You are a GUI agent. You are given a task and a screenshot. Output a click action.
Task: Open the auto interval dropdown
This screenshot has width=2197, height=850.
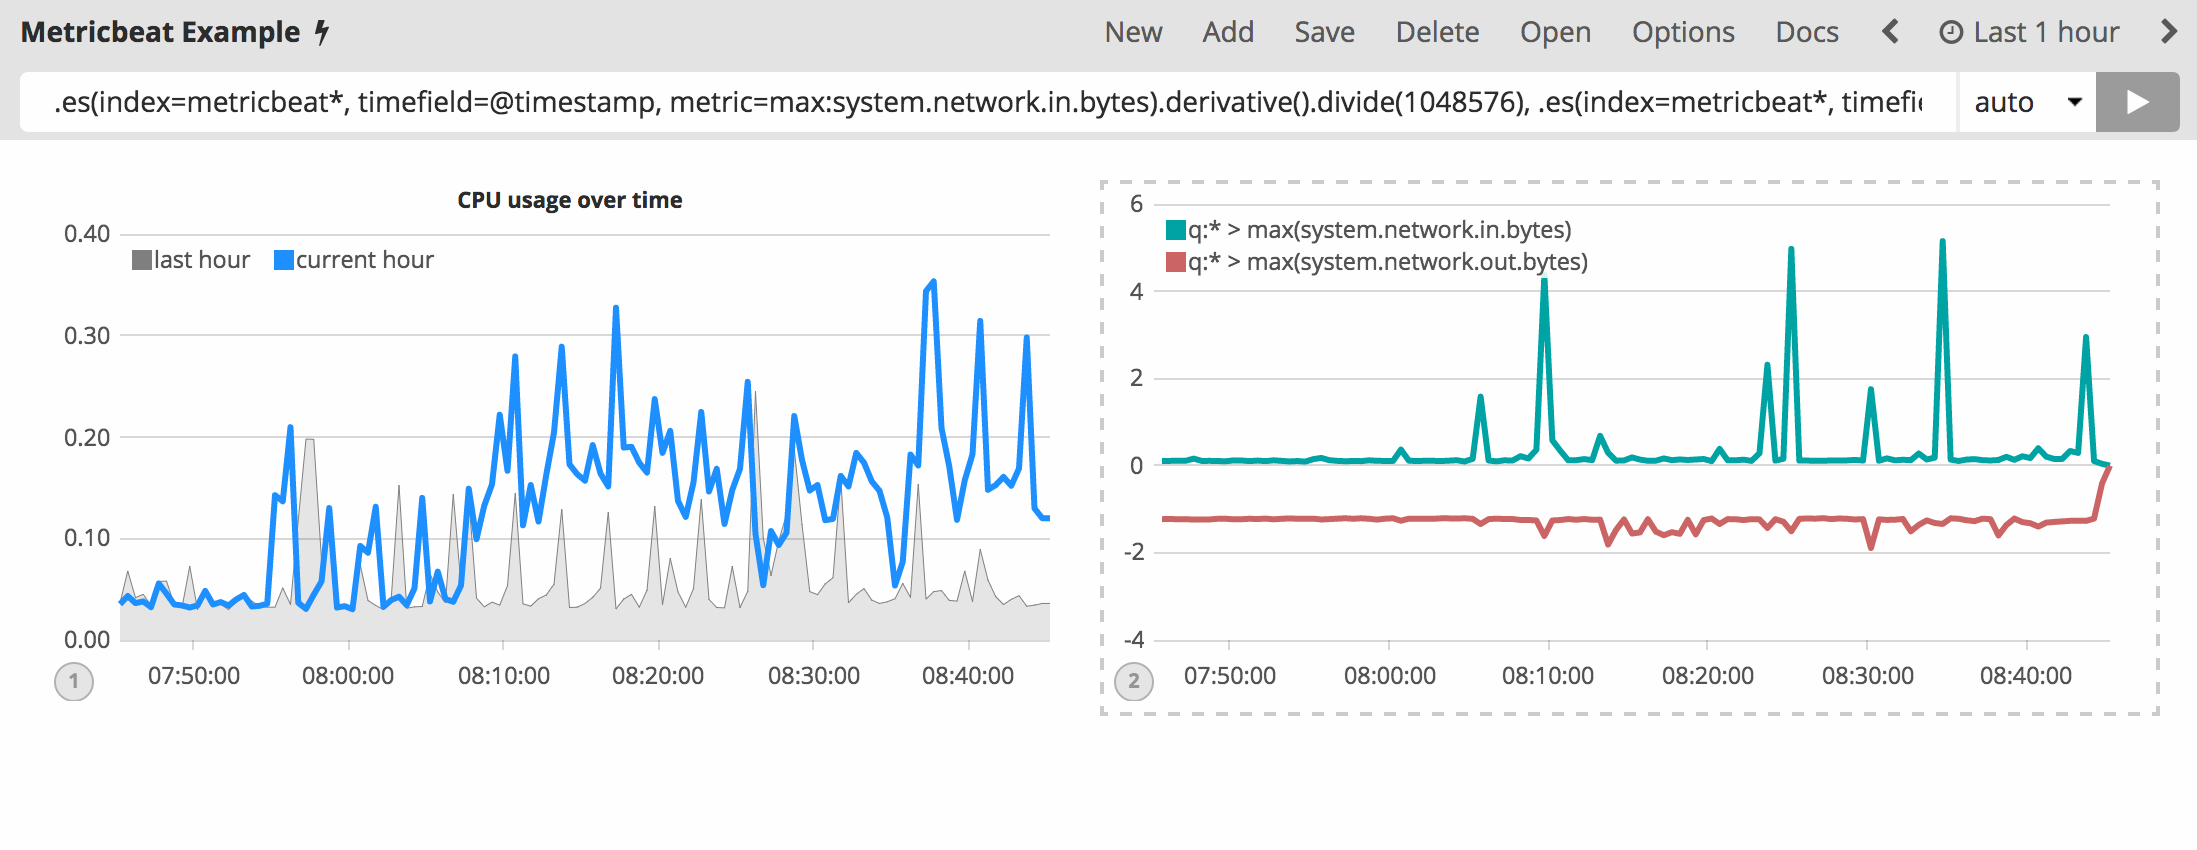tap(2026, 102)
